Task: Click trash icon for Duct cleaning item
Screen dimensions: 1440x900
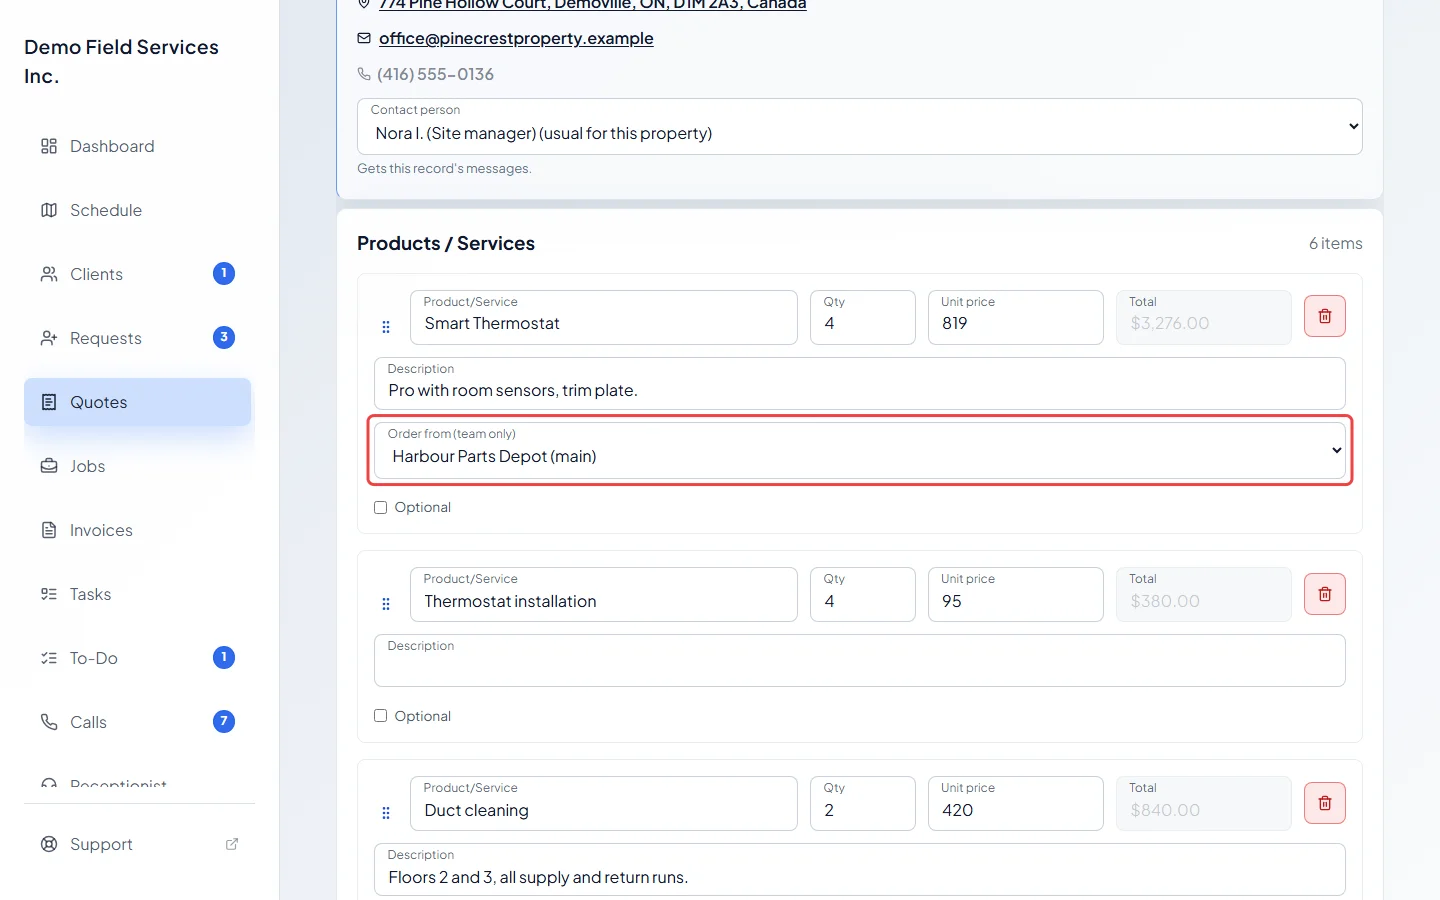Action: coord(1324,803)
